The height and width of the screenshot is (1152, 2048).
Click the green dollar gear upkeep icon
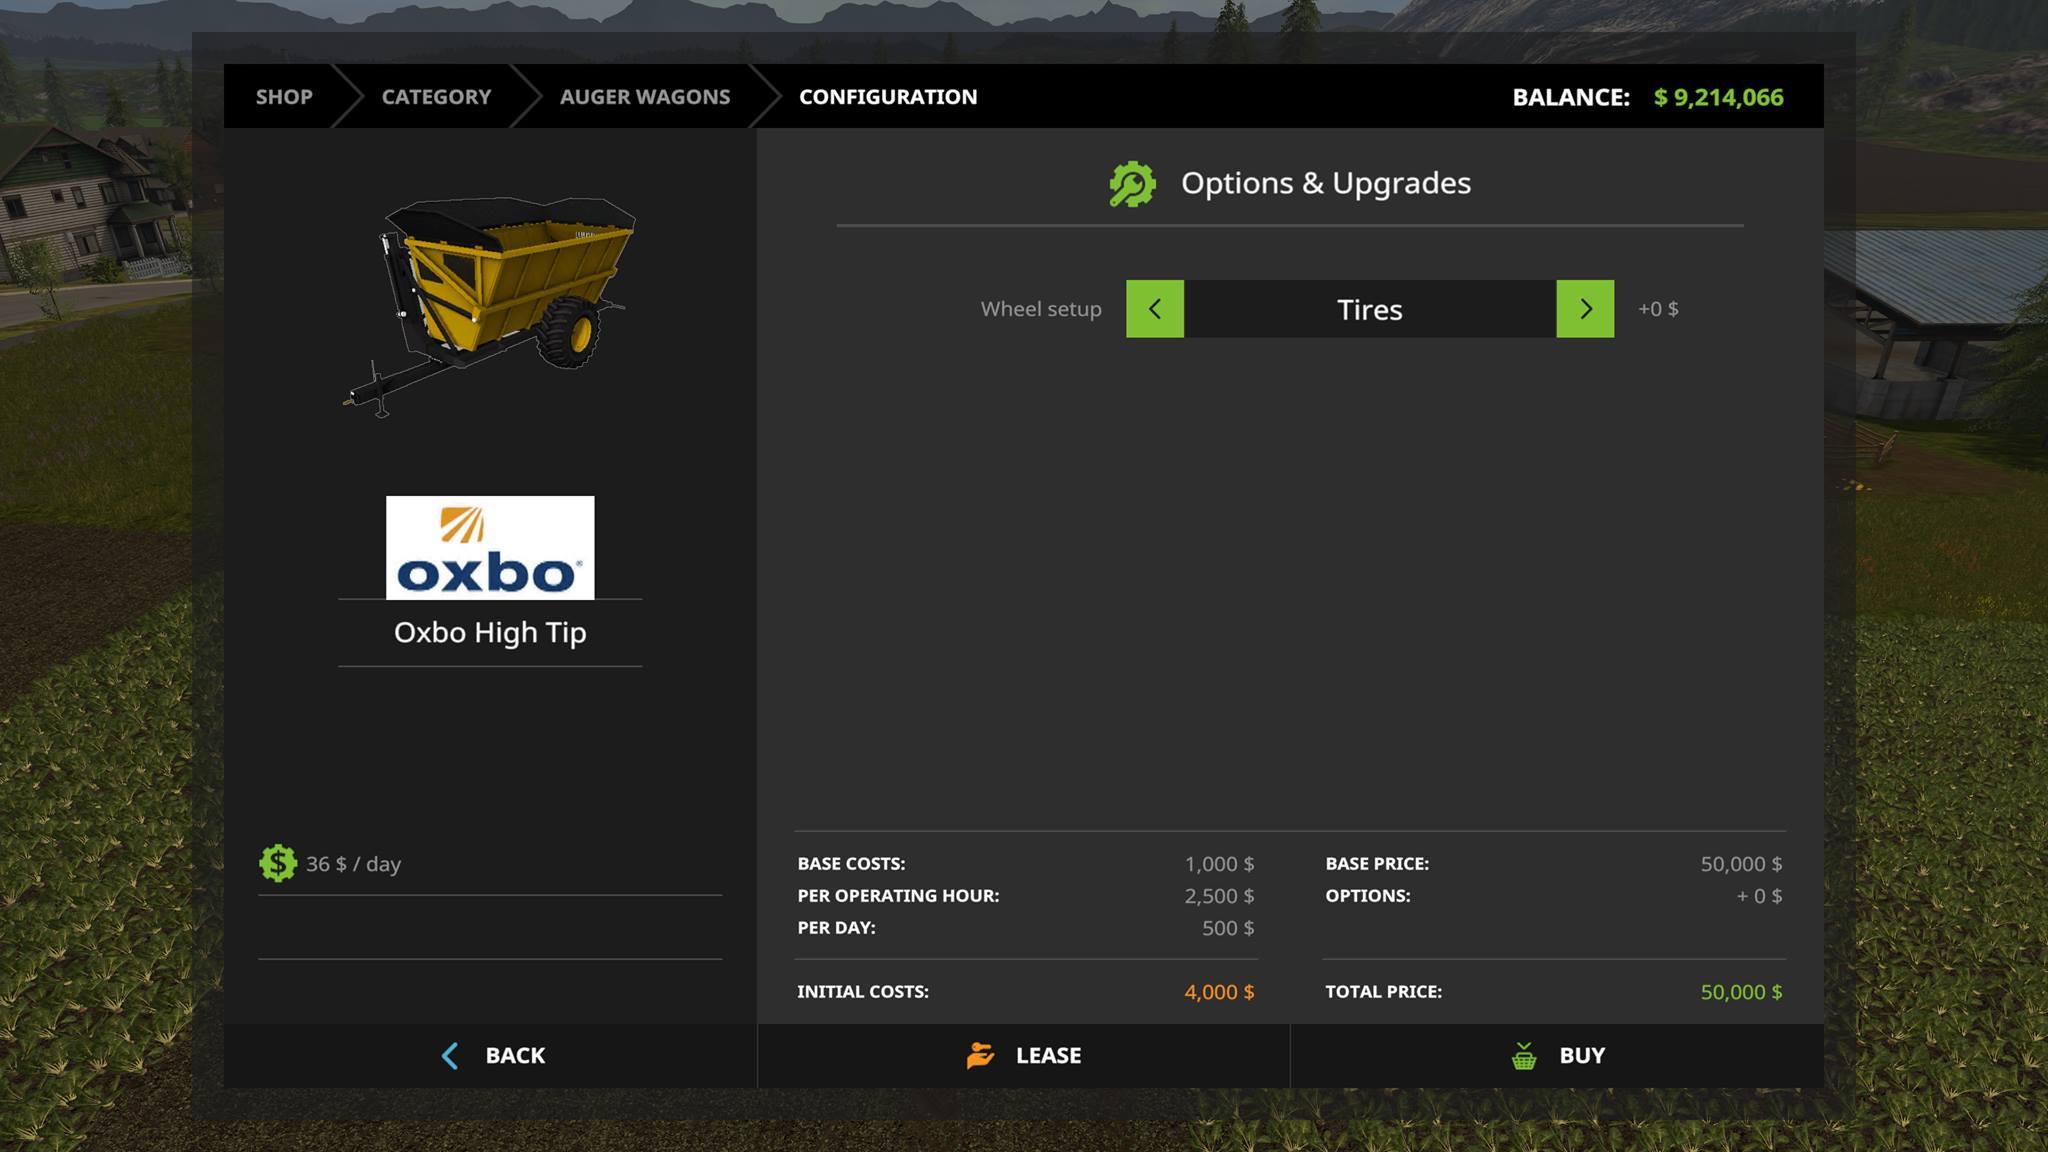278,863
